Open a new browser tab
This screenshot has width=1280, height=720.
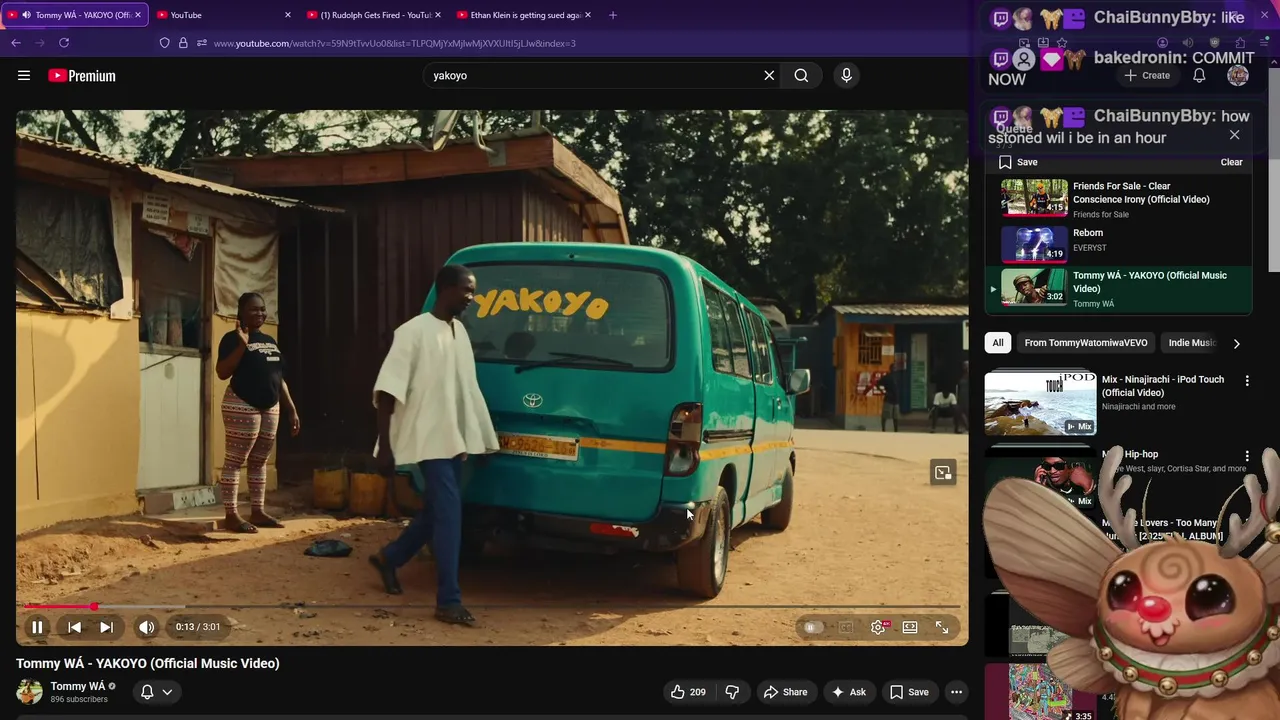pos(613,15)
